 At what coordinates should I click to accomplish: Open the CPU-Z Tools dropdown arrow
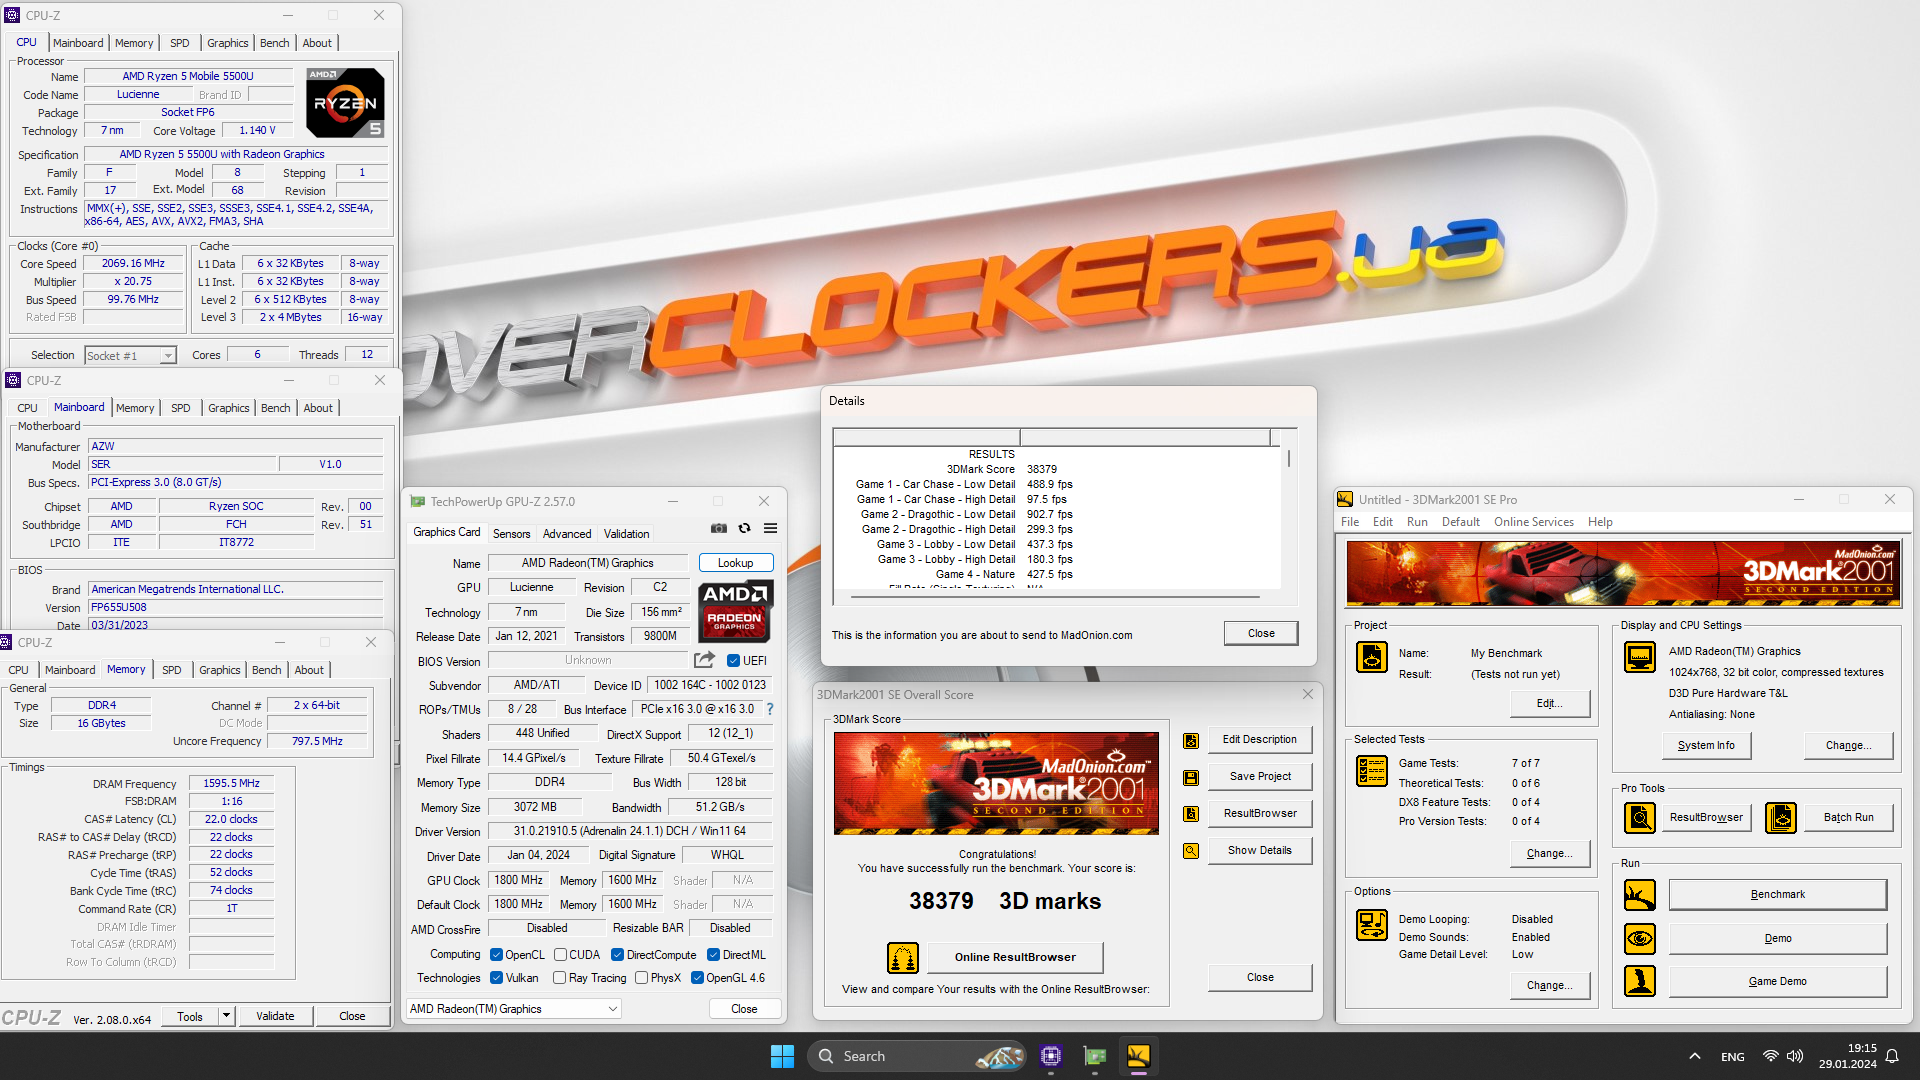pos(227,1016)
